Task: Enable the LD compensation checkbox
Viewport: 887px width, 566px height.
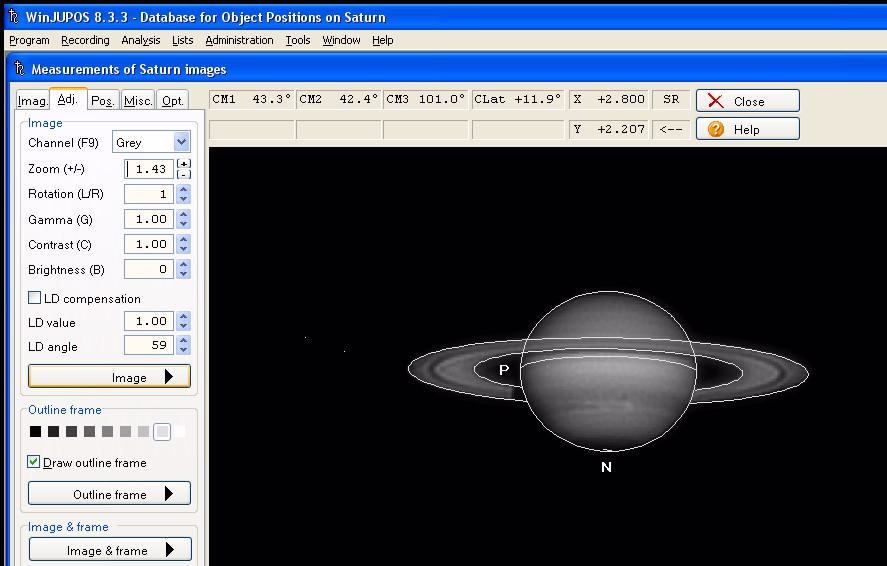Action: 35,298
